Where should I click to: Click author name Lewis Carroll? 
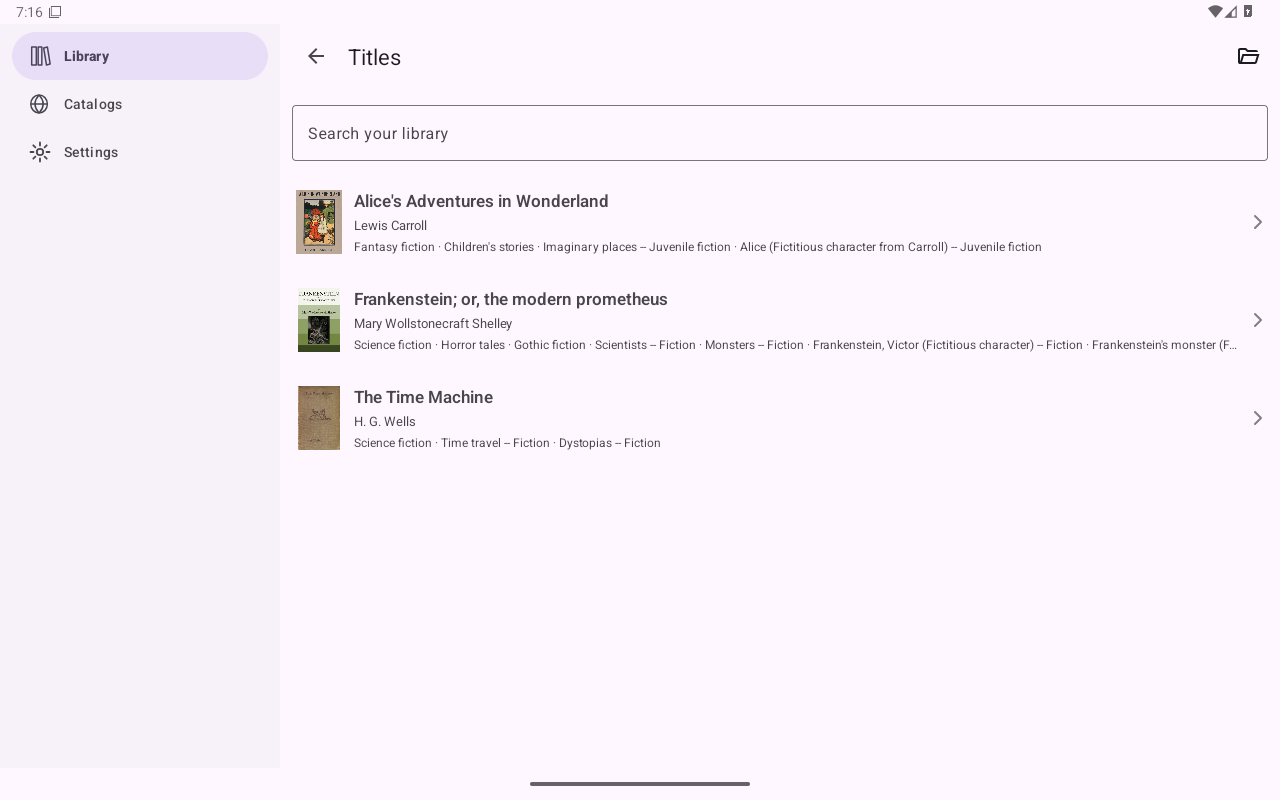pyautogui.click(x=390, y=226)
